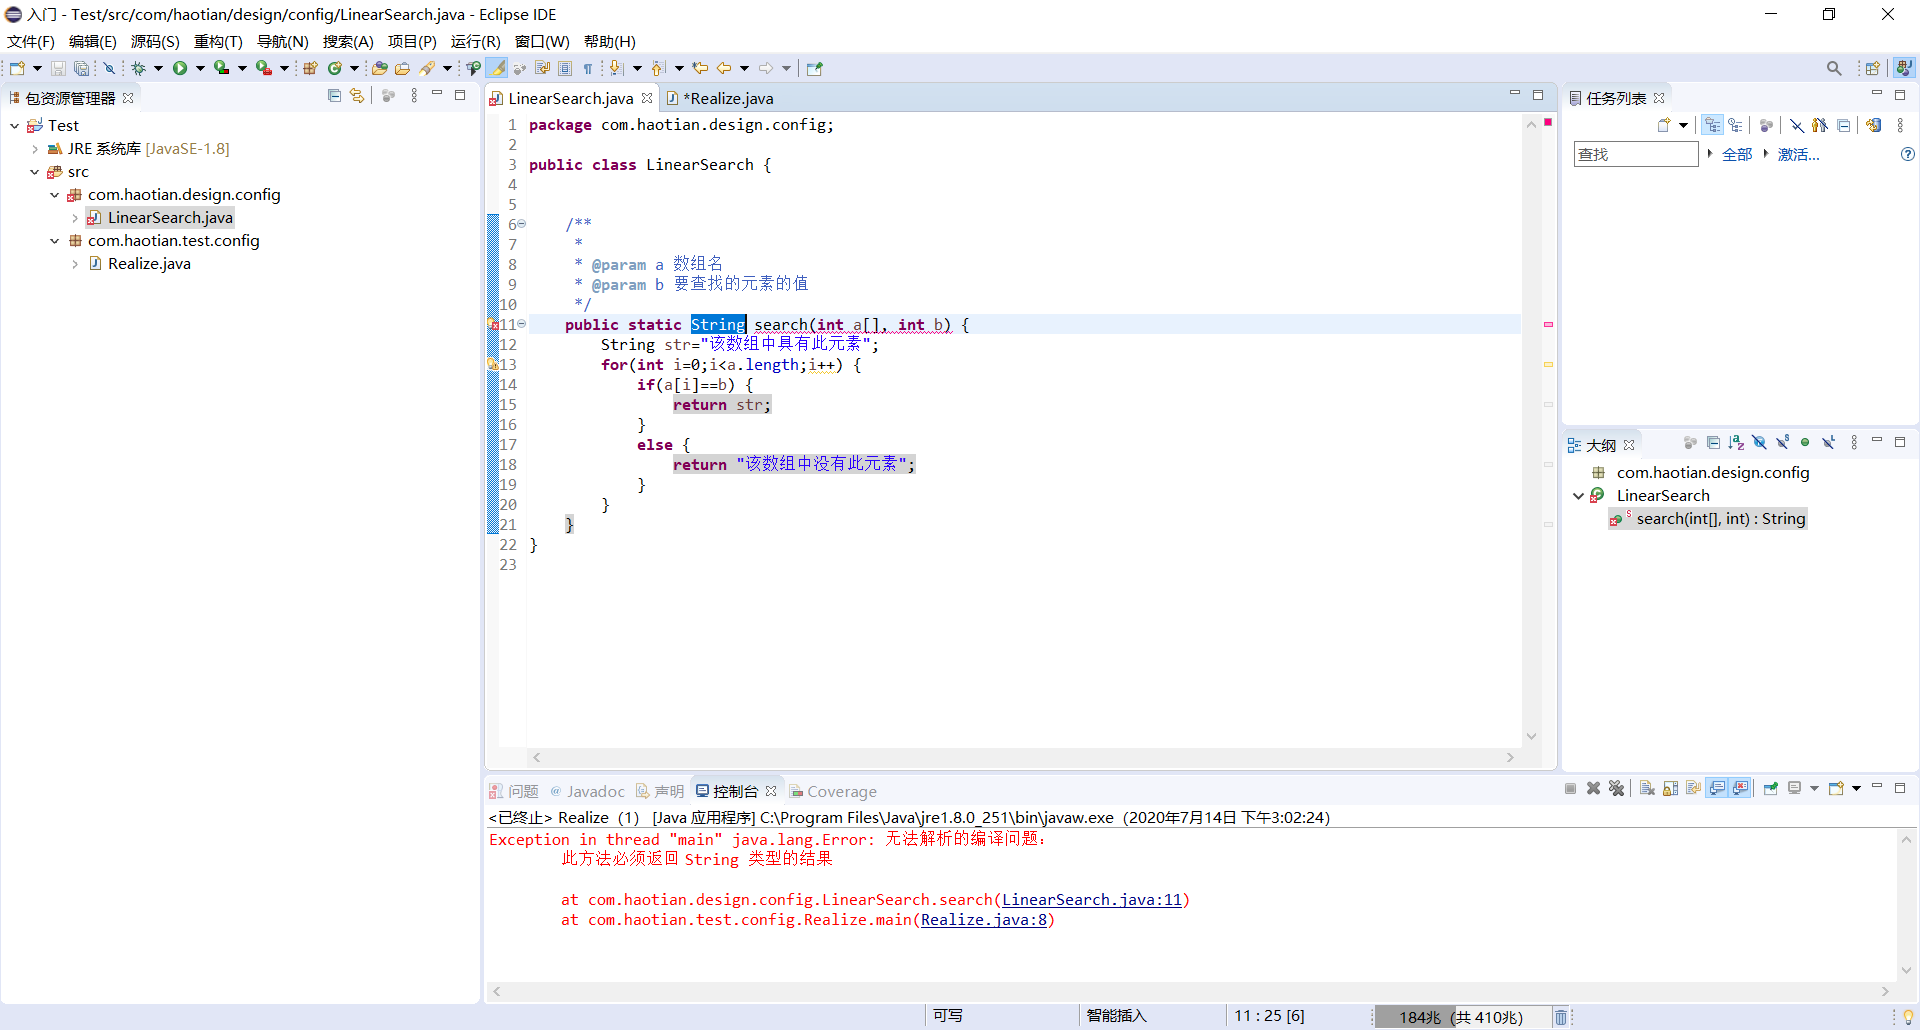Screen dimensions: 1920x1030
Task: Toggle Show Console on standard output change
Action: (x=1717, y=789)
